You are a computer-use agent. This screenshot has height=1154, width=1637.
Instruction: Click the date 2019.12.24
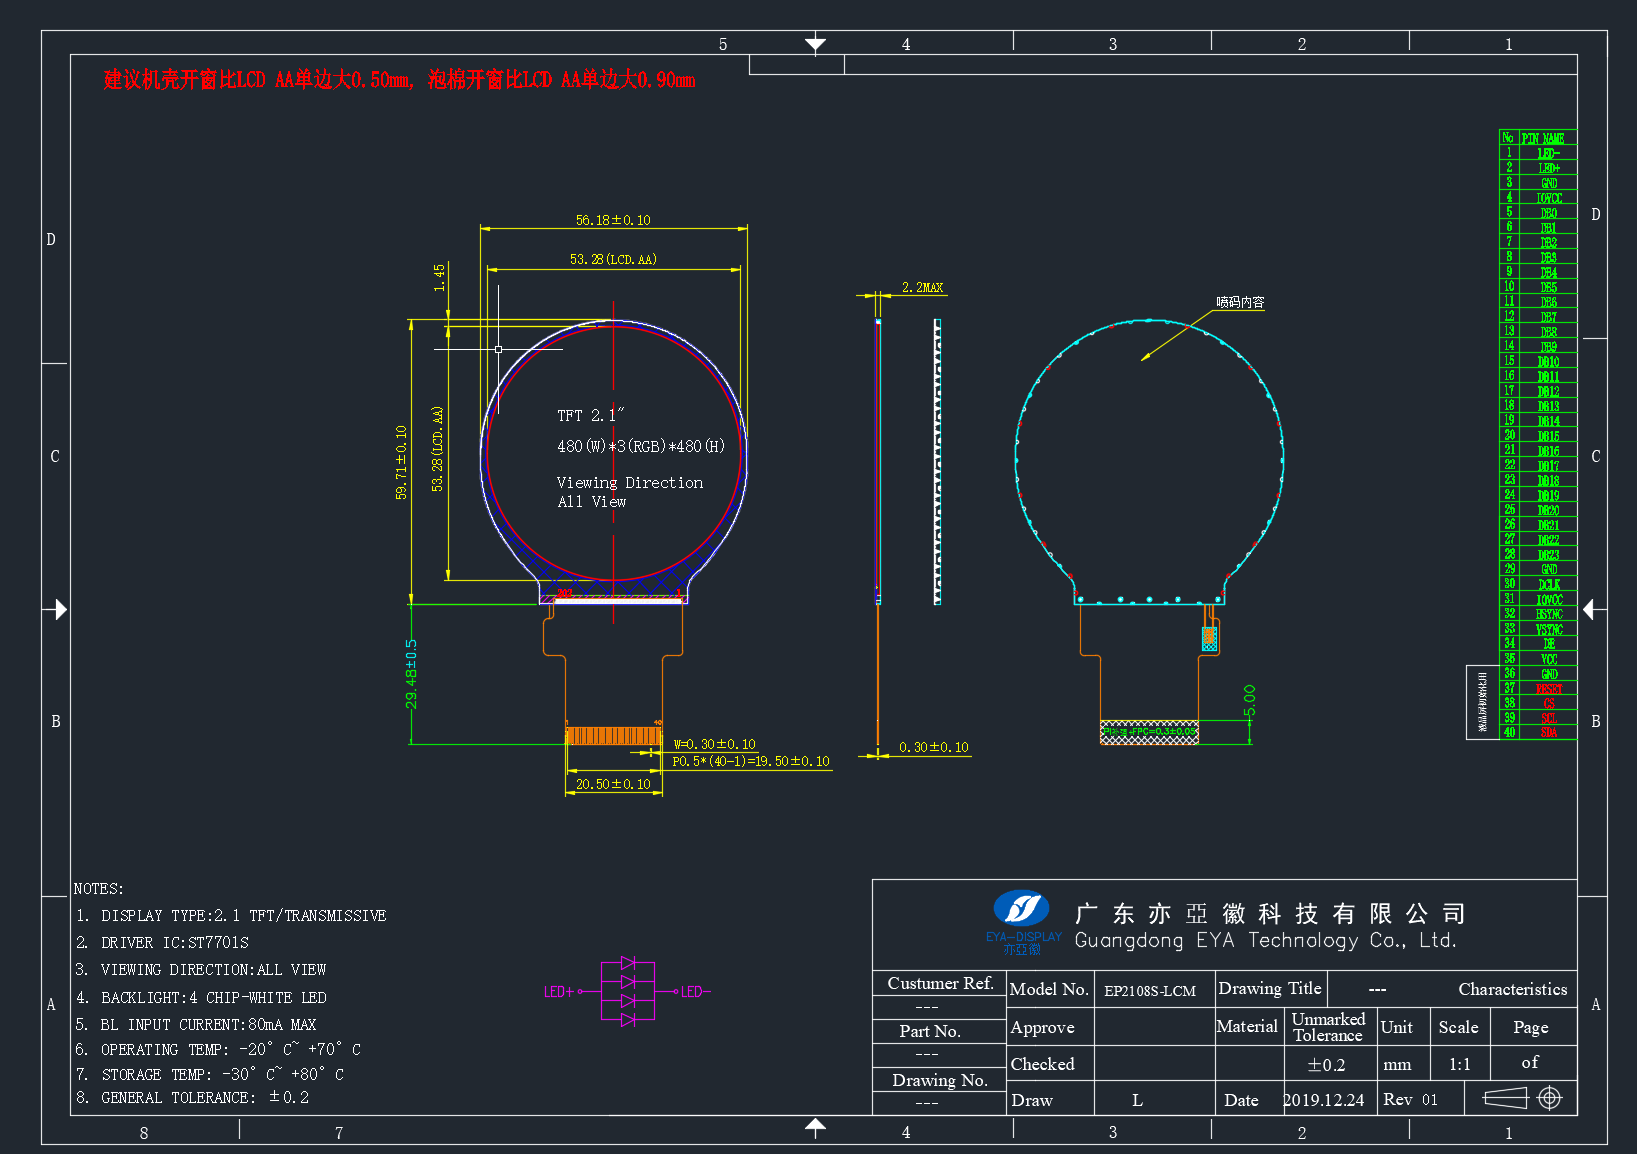click(1323, 1100)
